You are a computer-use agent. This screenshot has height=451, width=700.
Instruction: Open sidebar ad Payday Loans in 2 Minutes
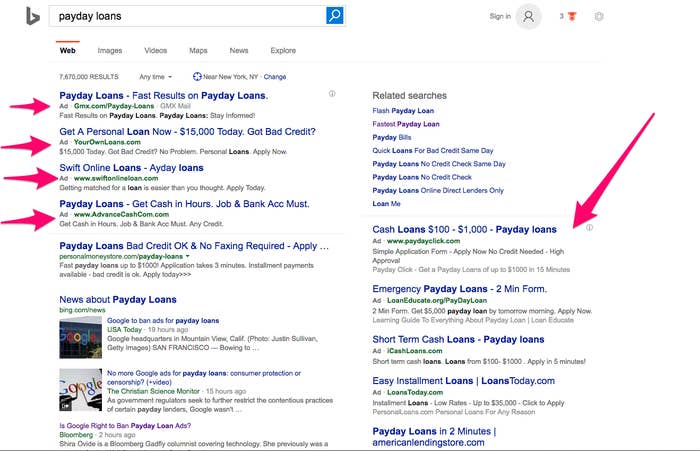pyautogui.click(x=434, y=437)
